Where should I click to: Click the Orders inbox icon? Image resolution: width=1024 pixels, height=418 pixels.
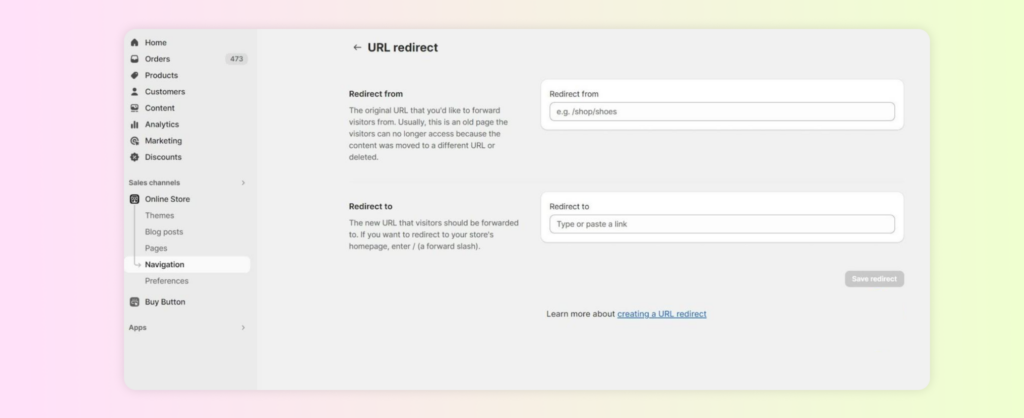coord(135,59)
